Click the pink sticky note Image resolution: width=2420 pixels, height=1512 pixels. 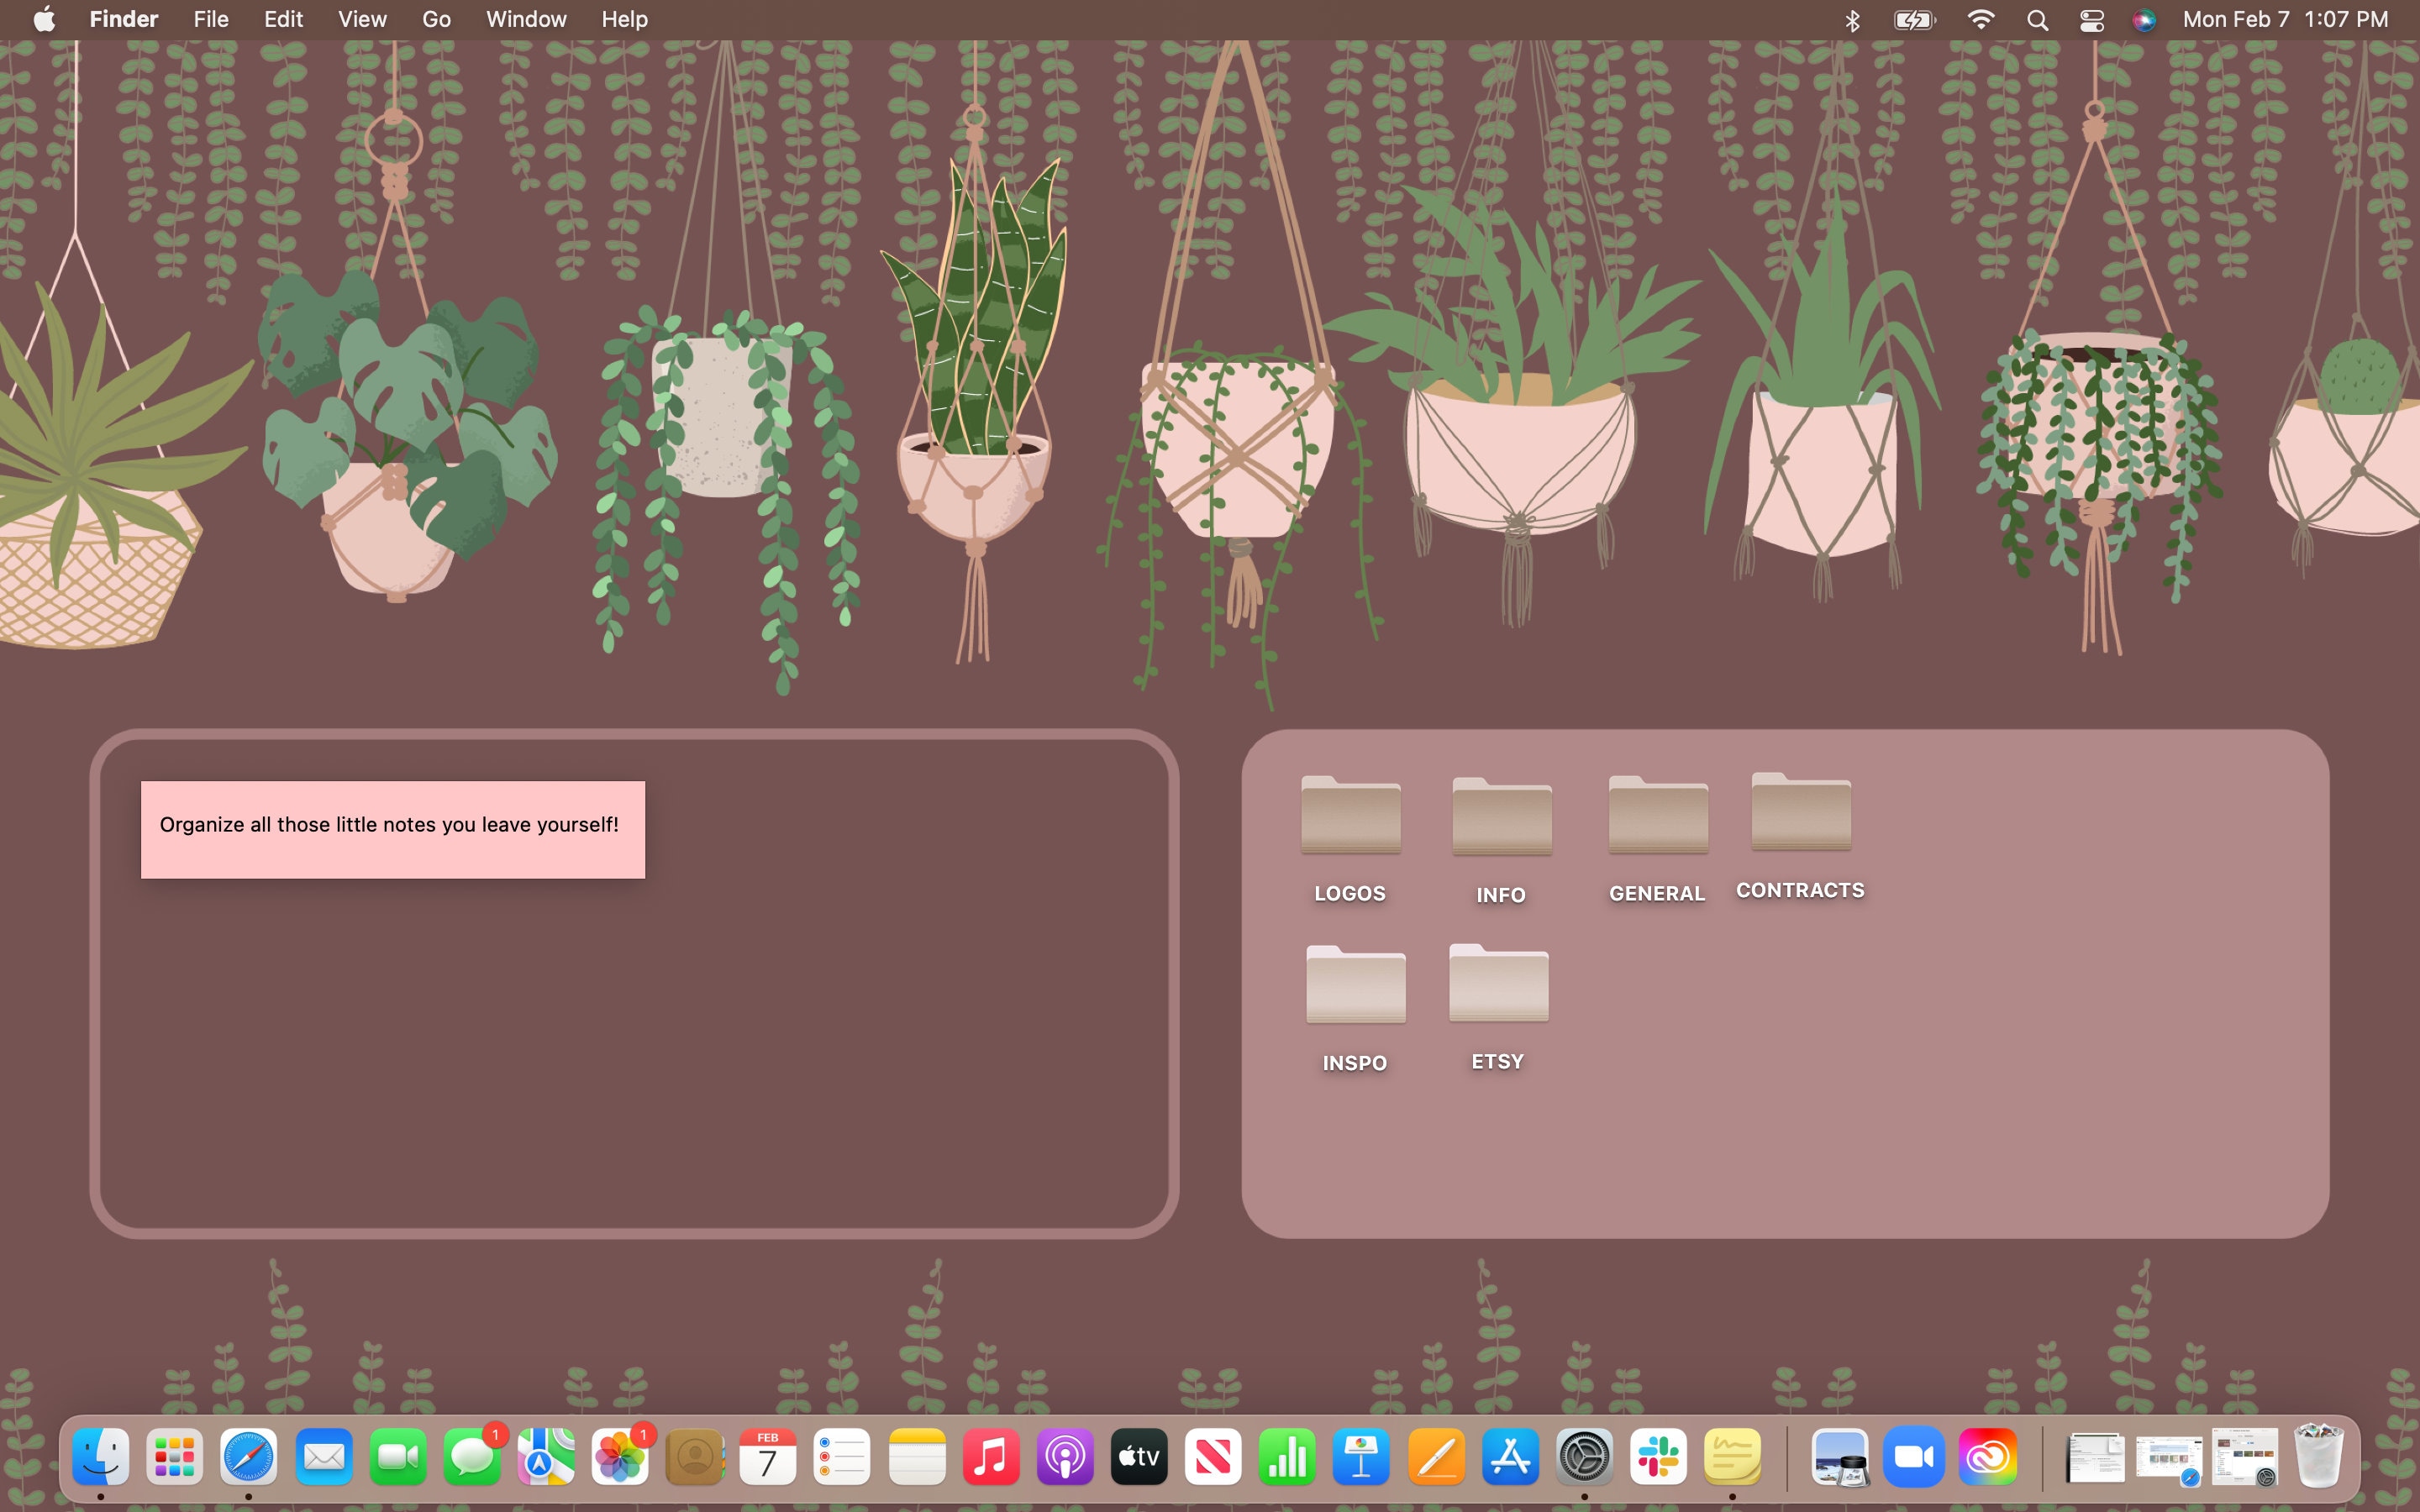pos(393,829)
